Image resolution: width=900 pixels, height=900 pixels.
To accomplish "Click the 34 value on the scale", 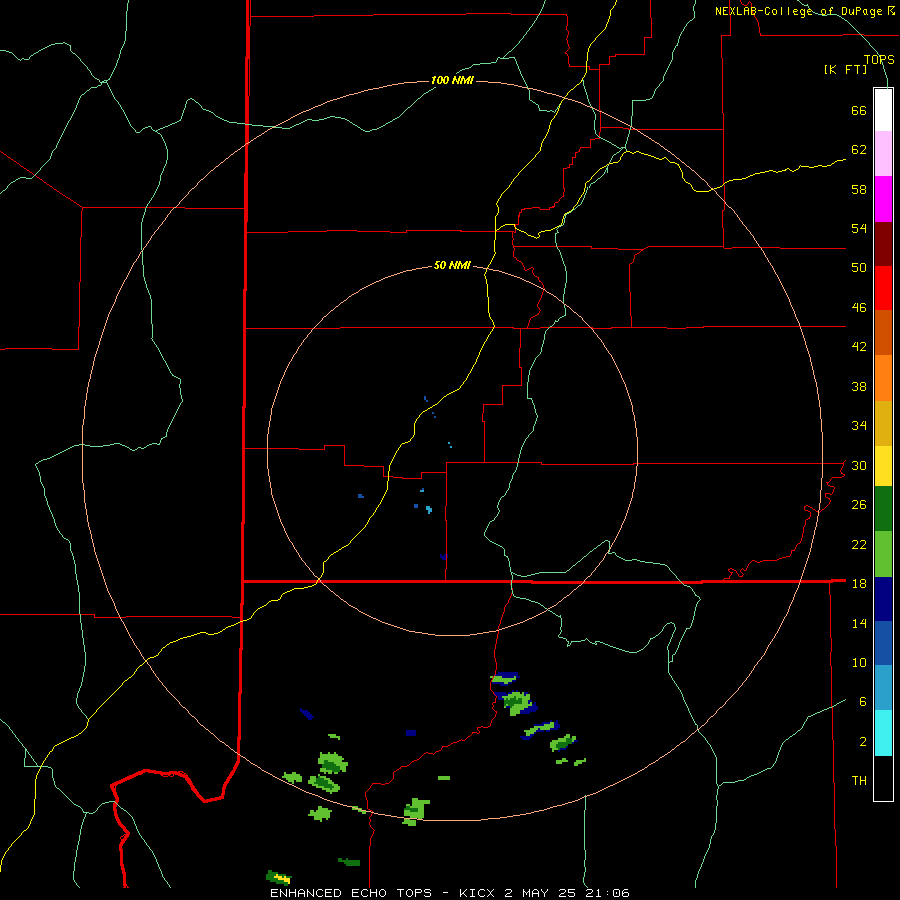I will tap(859, 426).
